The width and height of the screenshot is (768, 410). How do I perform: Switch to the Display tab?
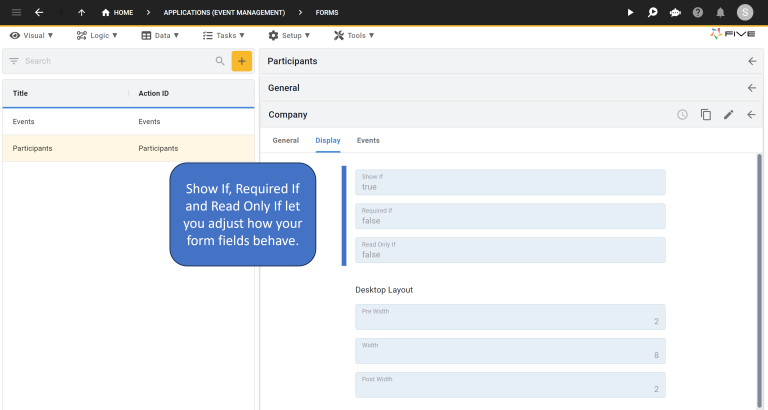[328, 141]
